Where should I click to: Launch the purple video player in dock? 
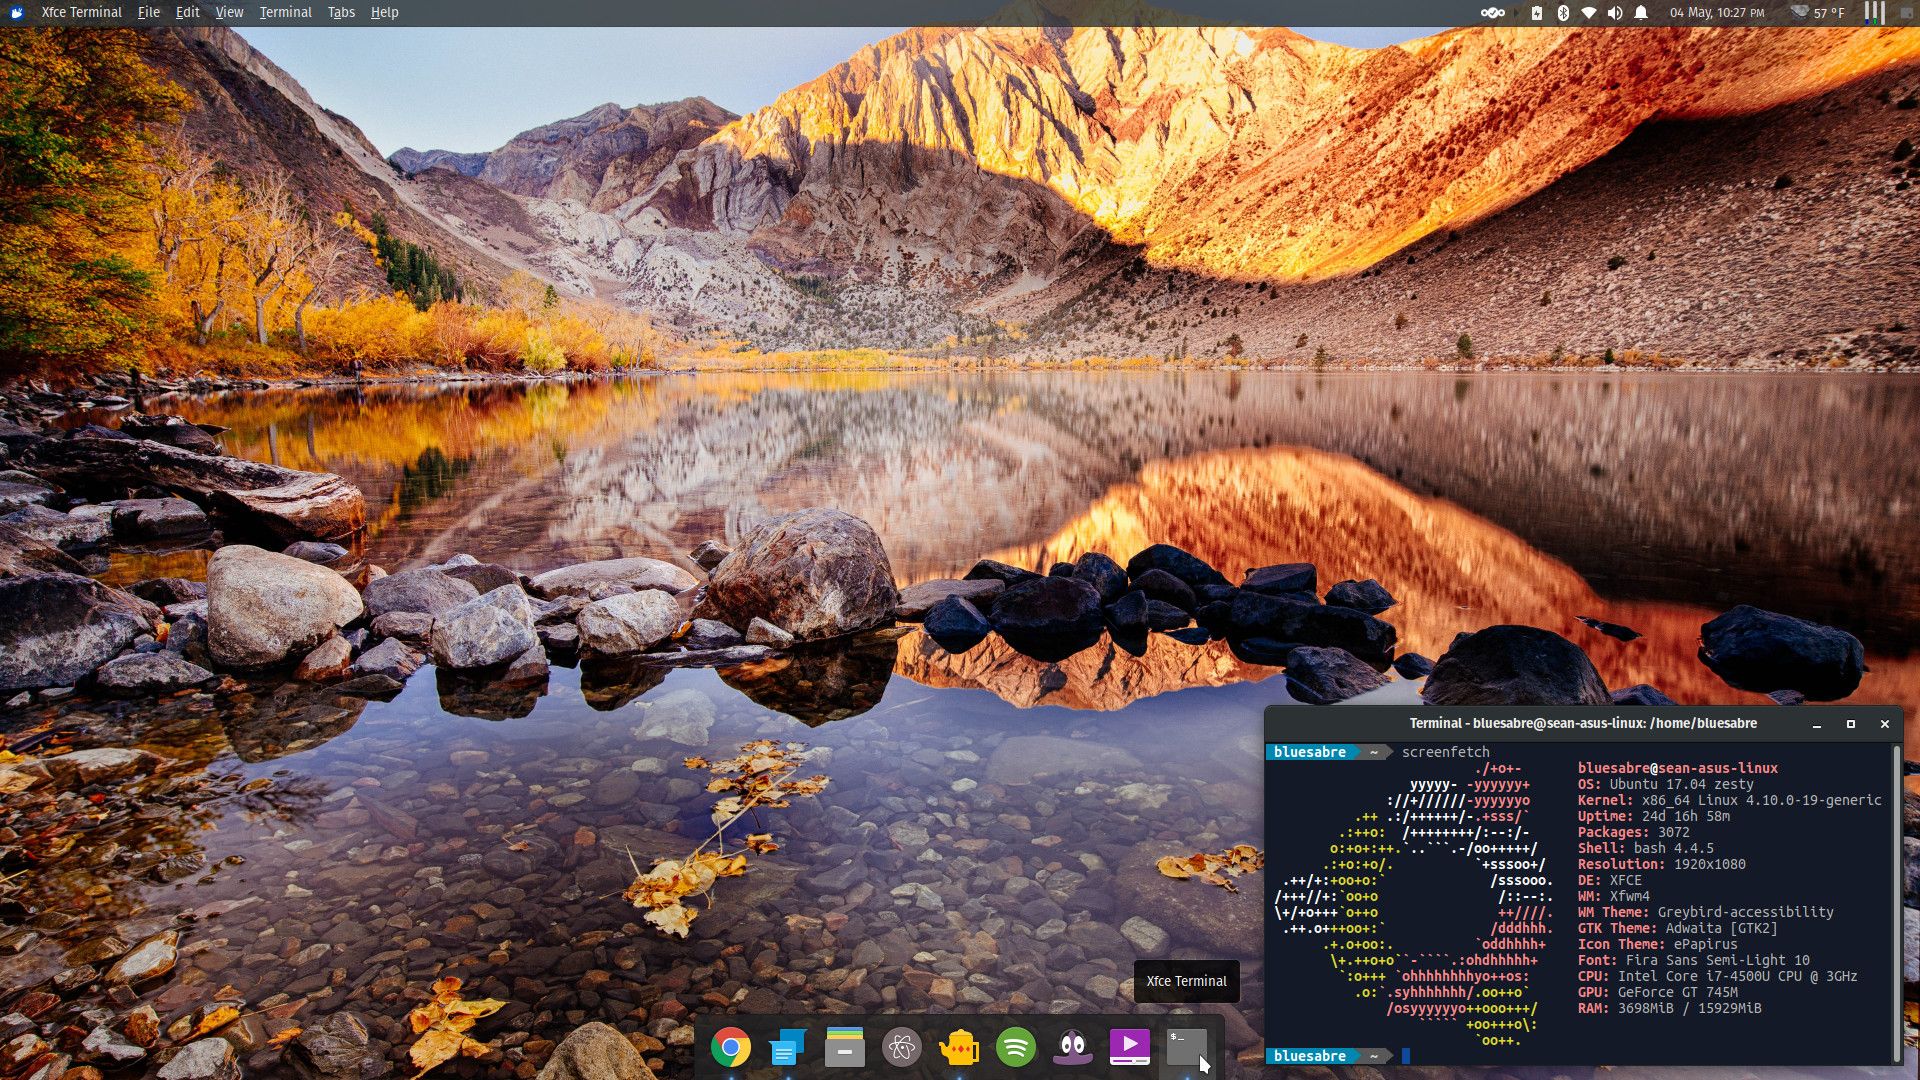coord(1130,1047)
